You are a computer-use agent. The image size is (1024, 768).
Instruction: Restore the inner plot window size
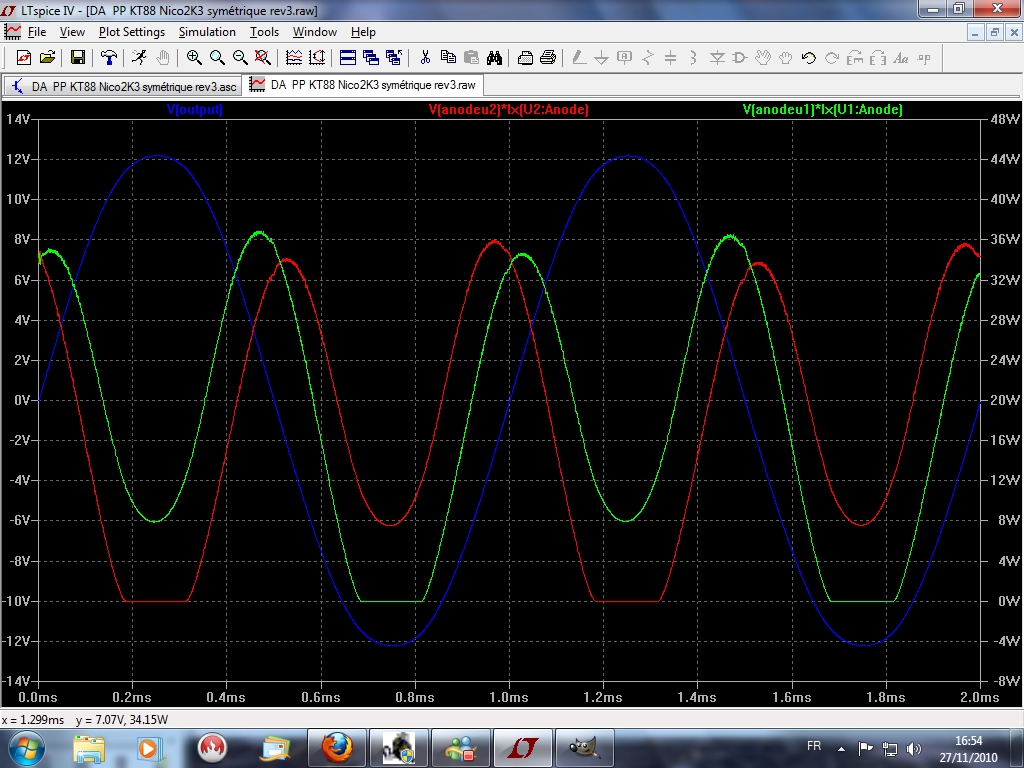click(995, 32)
